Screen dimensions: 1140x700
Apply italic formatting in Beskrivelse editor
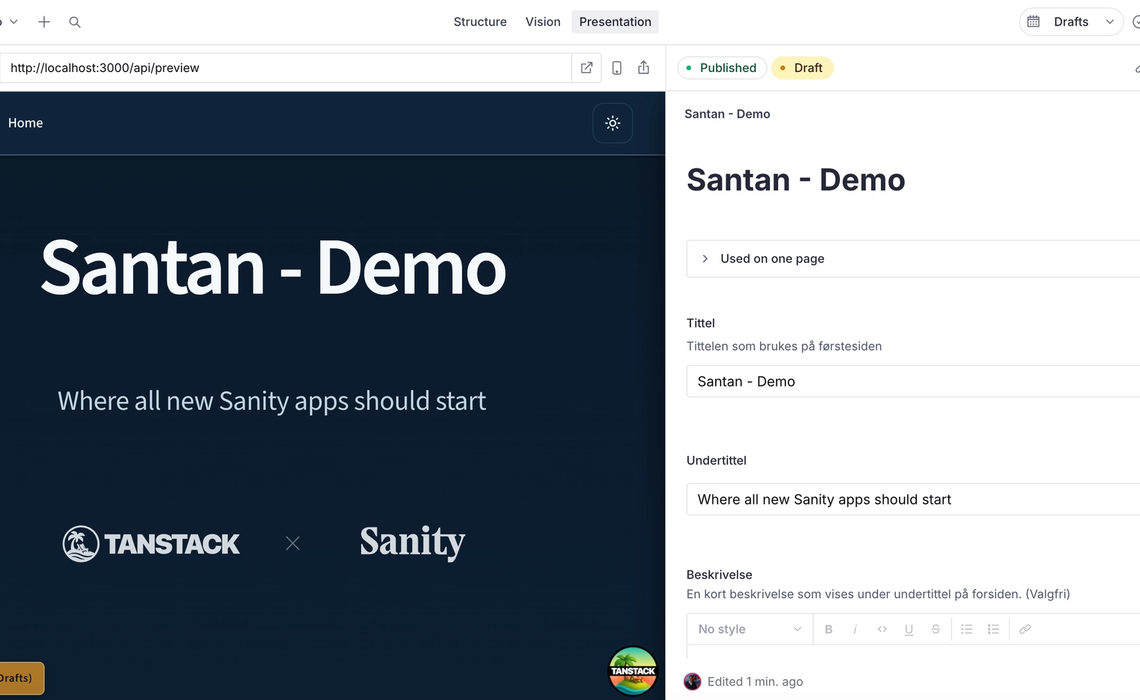click(x=855, y=629)
